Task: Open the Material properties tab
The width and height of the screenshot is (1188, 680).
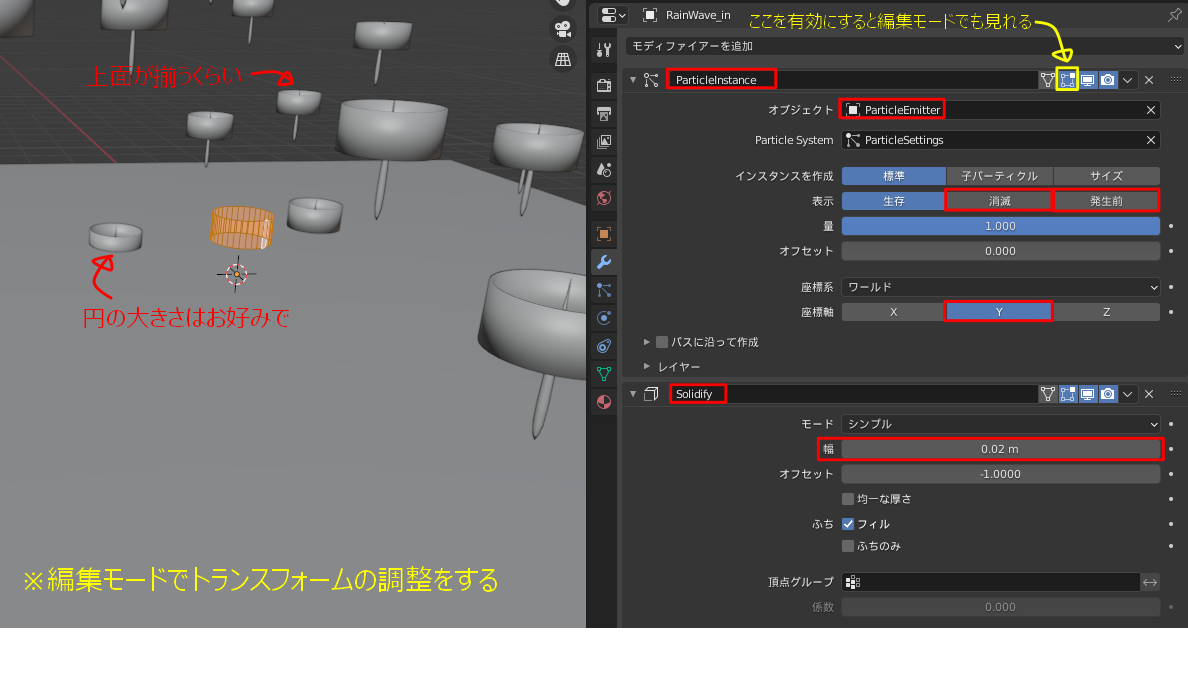Action: (x=602, y=402)
